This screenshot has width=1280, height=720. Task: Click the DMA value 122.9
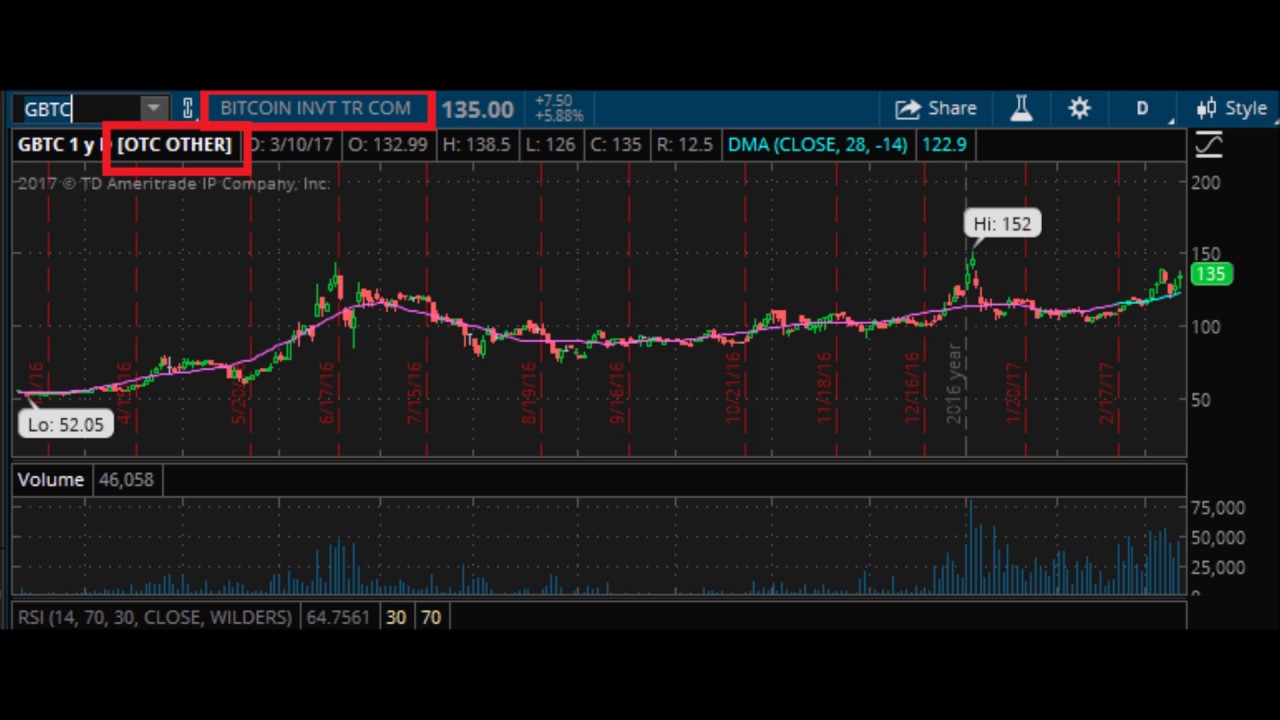(x=944, y=145)
